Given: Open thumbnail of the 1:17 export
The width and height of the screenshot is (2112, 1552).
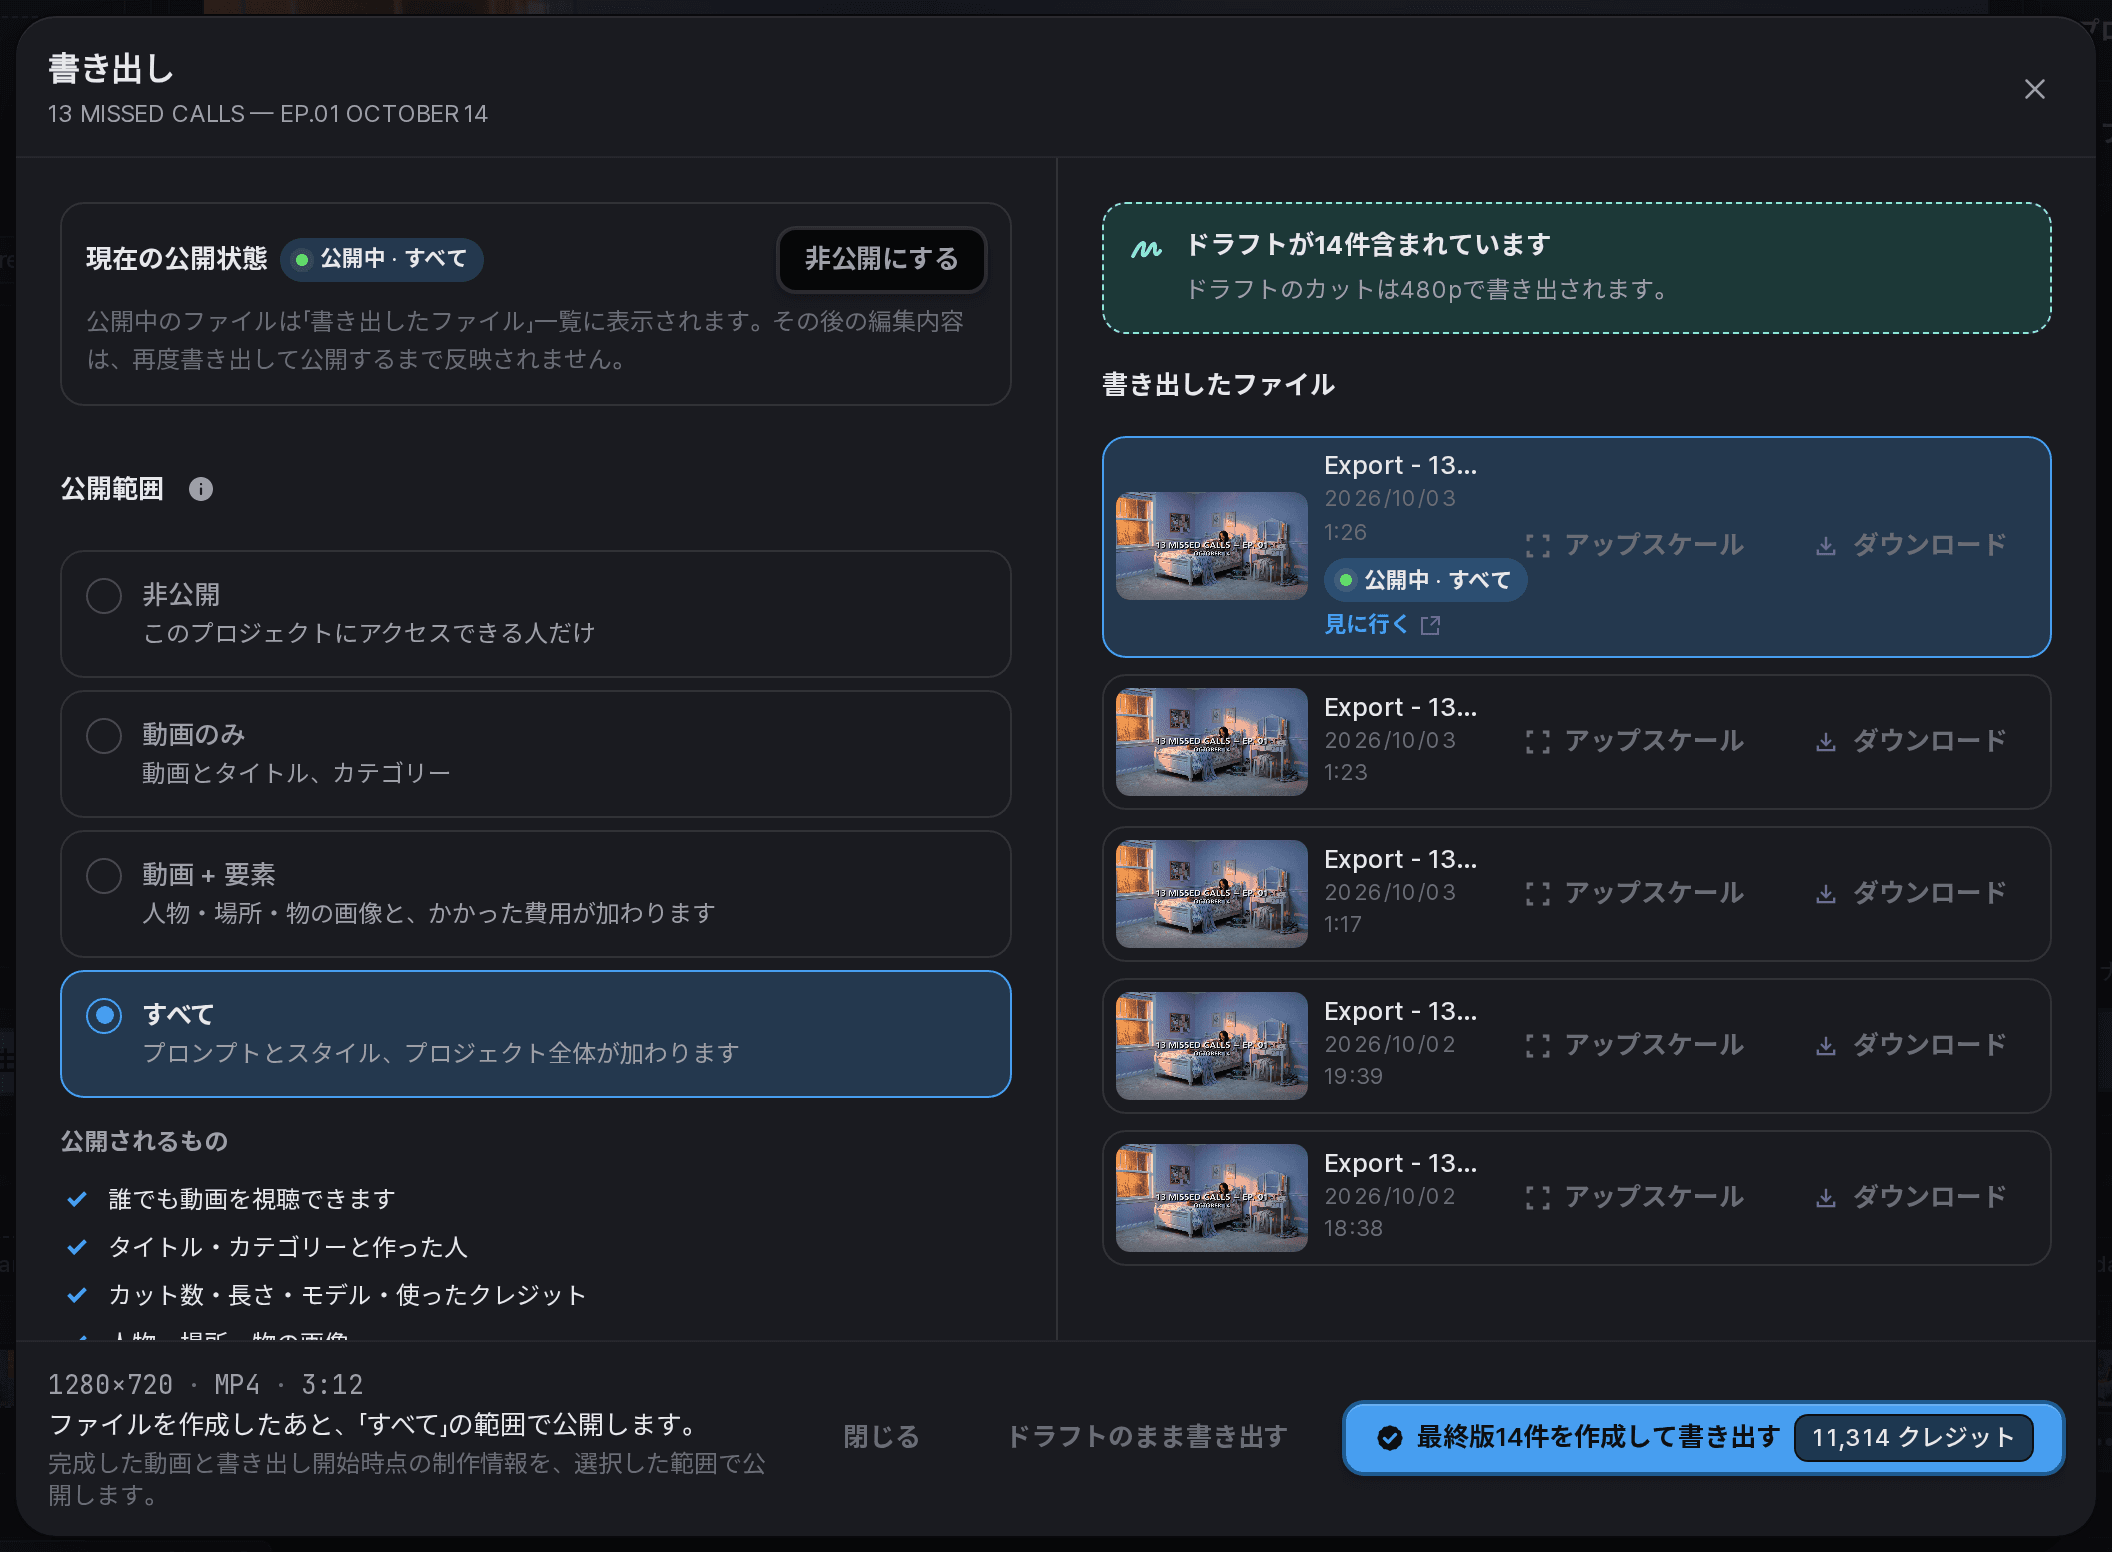Looking at the screenshot, I should [x=1211, y=894].
